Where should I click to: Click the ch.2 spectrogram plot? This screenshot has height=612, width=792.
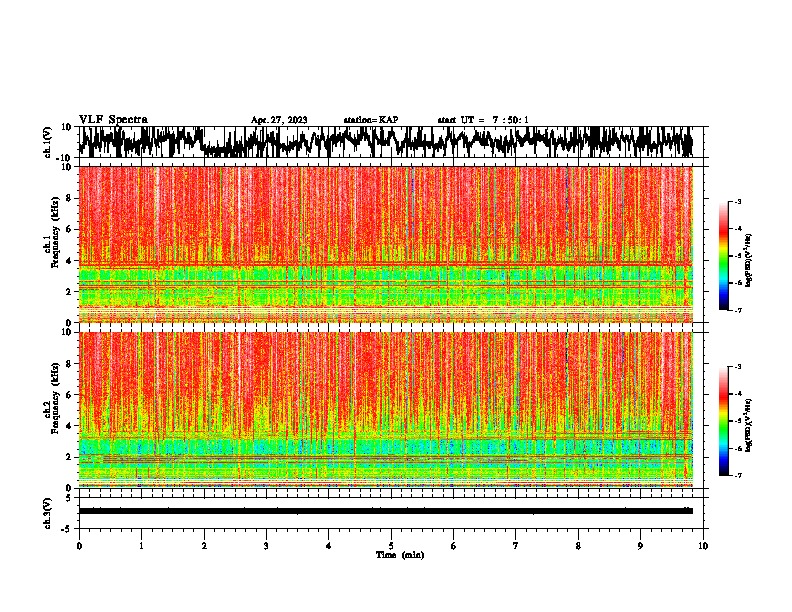(385, 410)
